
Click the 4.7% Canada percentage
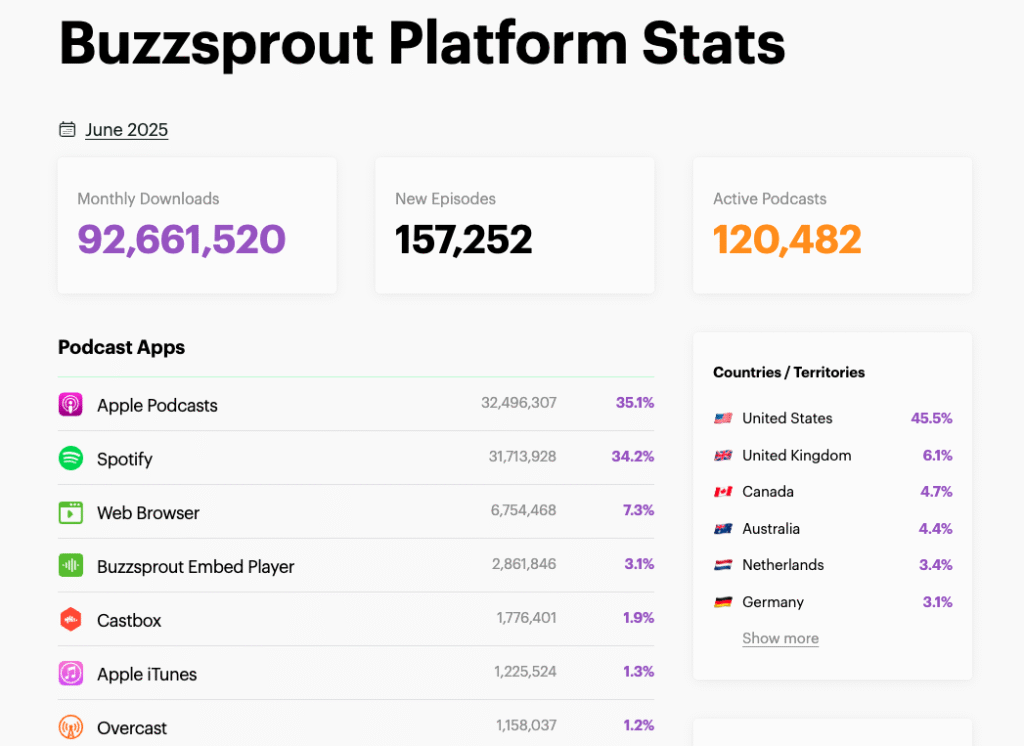point(936,491)
